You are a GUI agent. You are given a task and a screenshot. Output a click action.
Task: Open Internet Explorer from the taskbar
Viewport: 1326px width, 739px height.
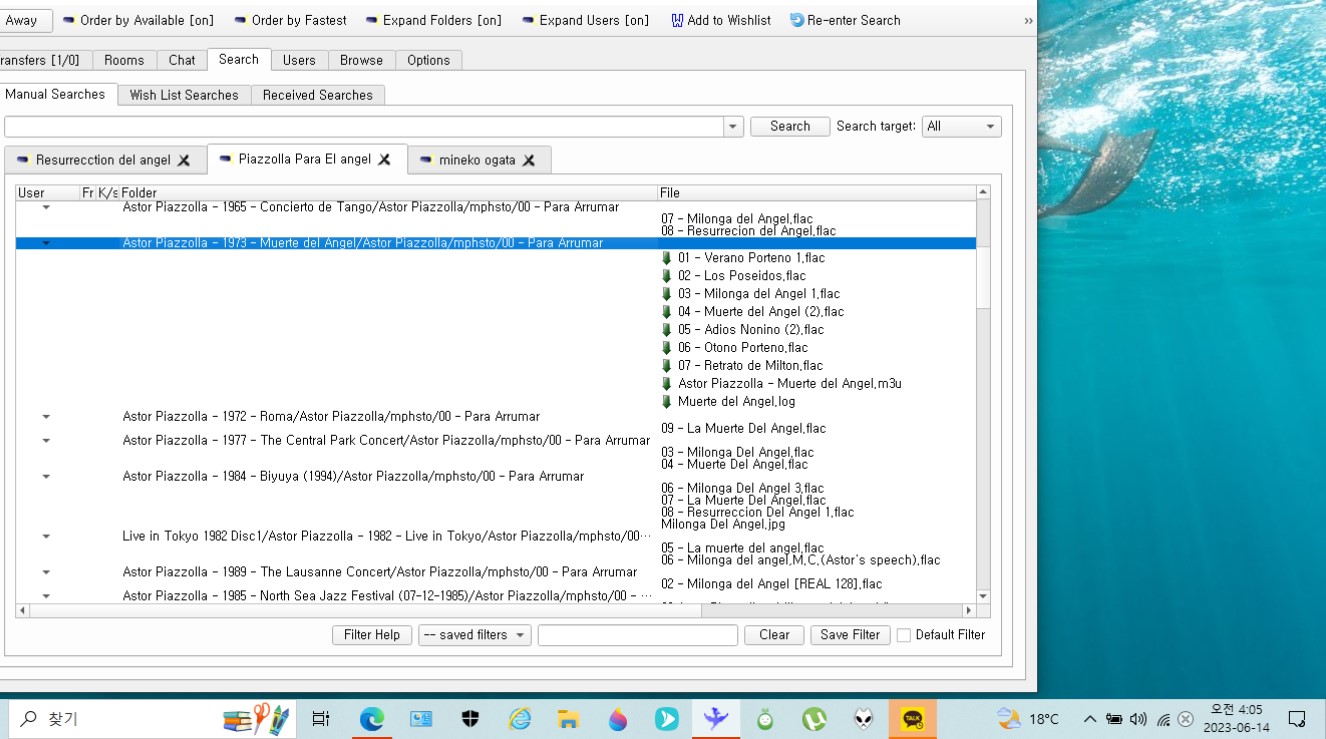pyautogui.click(x=519, y=719)
